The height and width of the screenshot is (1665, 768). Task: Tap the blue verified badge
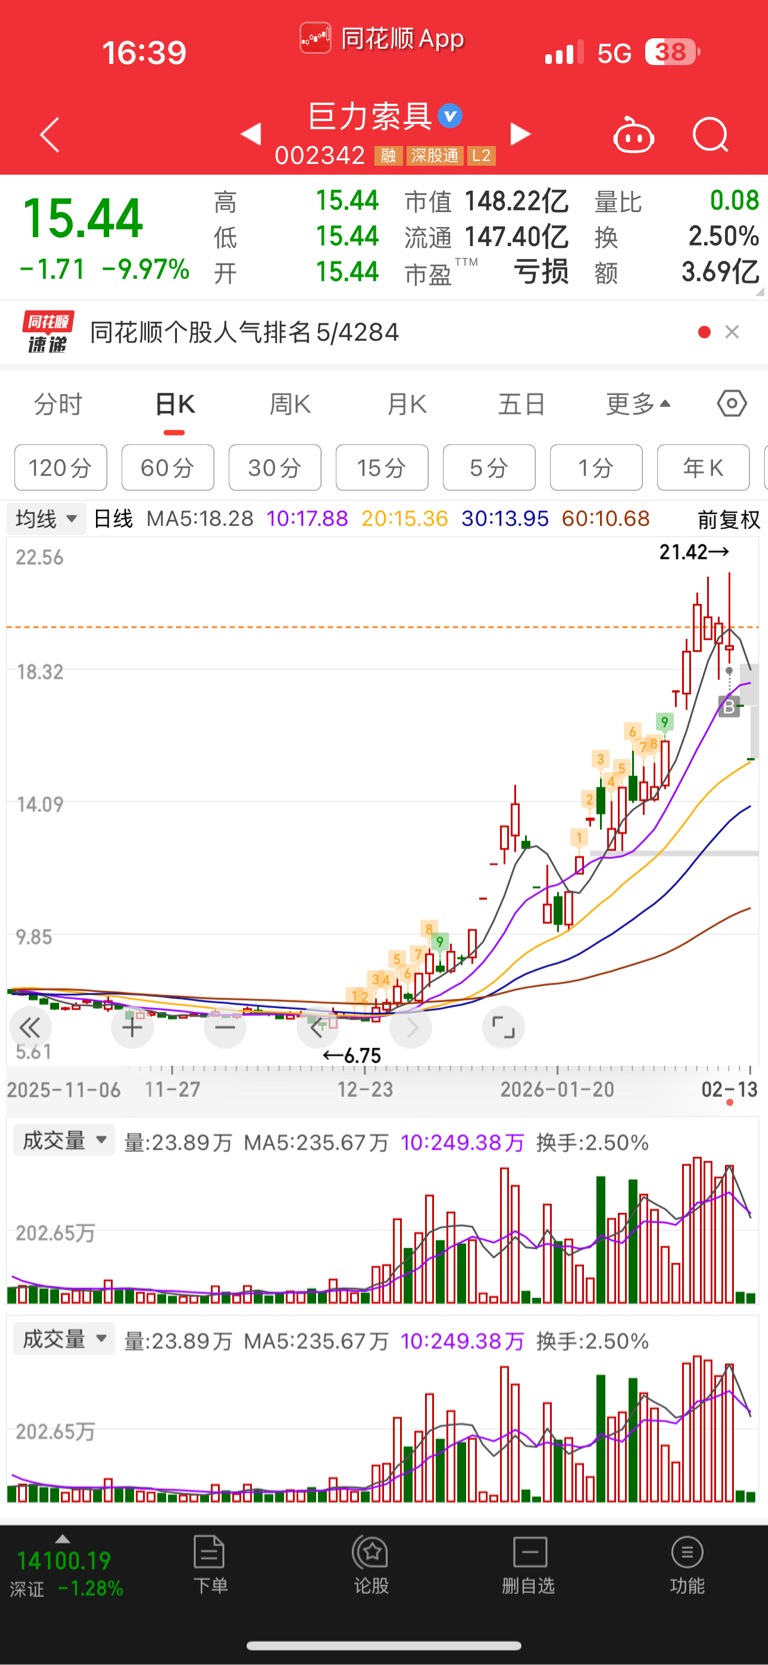click(451, 116)
